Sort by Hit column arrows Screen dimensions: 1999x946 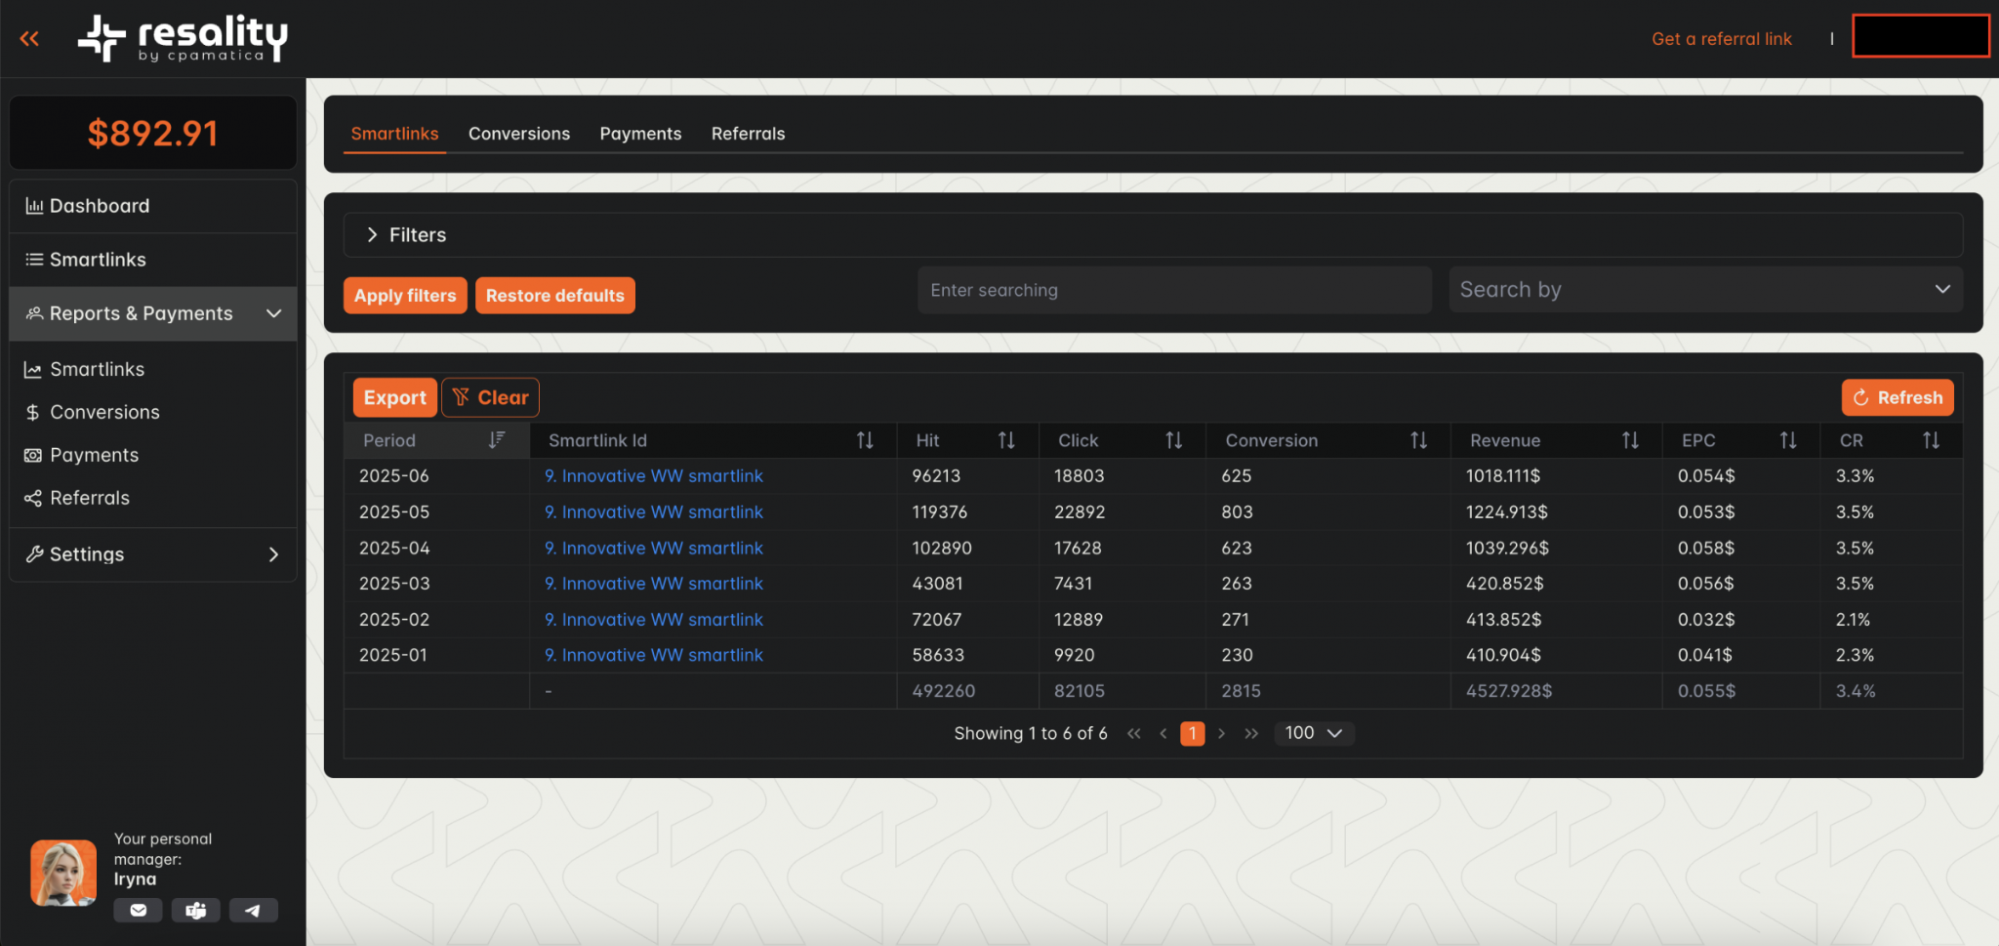tap(1006, 440)
